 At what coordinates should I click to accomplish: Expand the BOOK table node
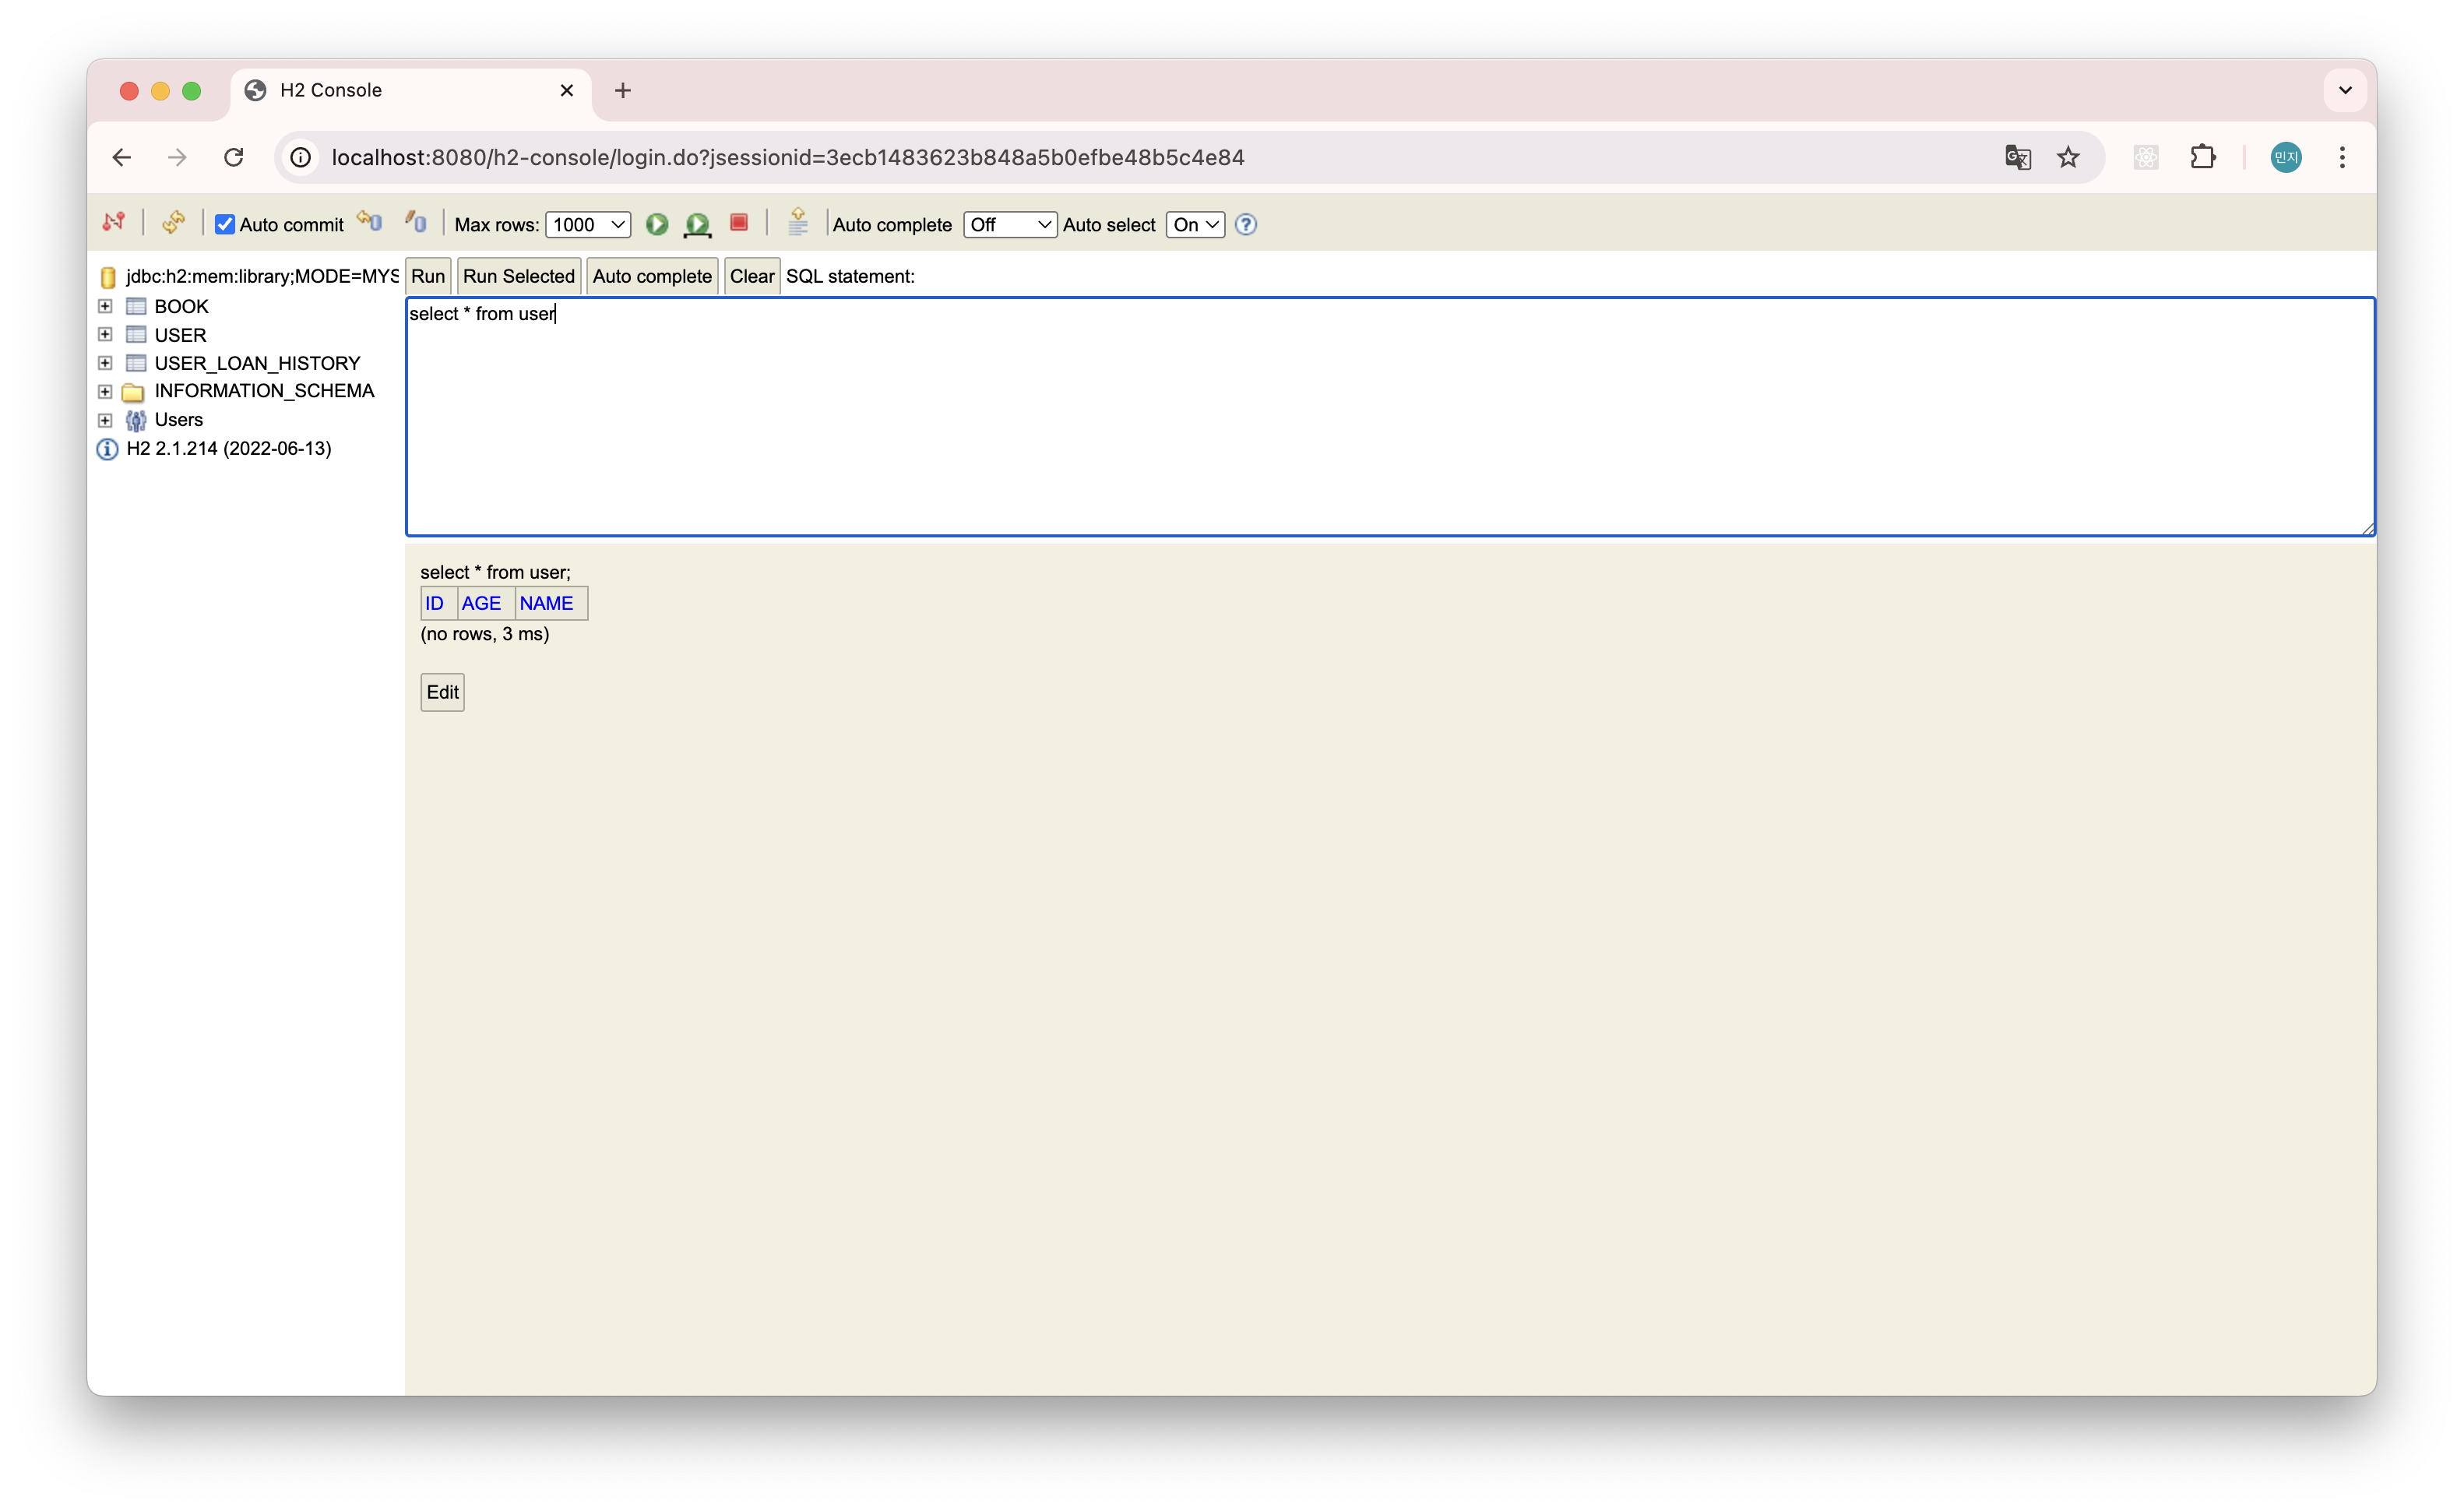point(105,306)
